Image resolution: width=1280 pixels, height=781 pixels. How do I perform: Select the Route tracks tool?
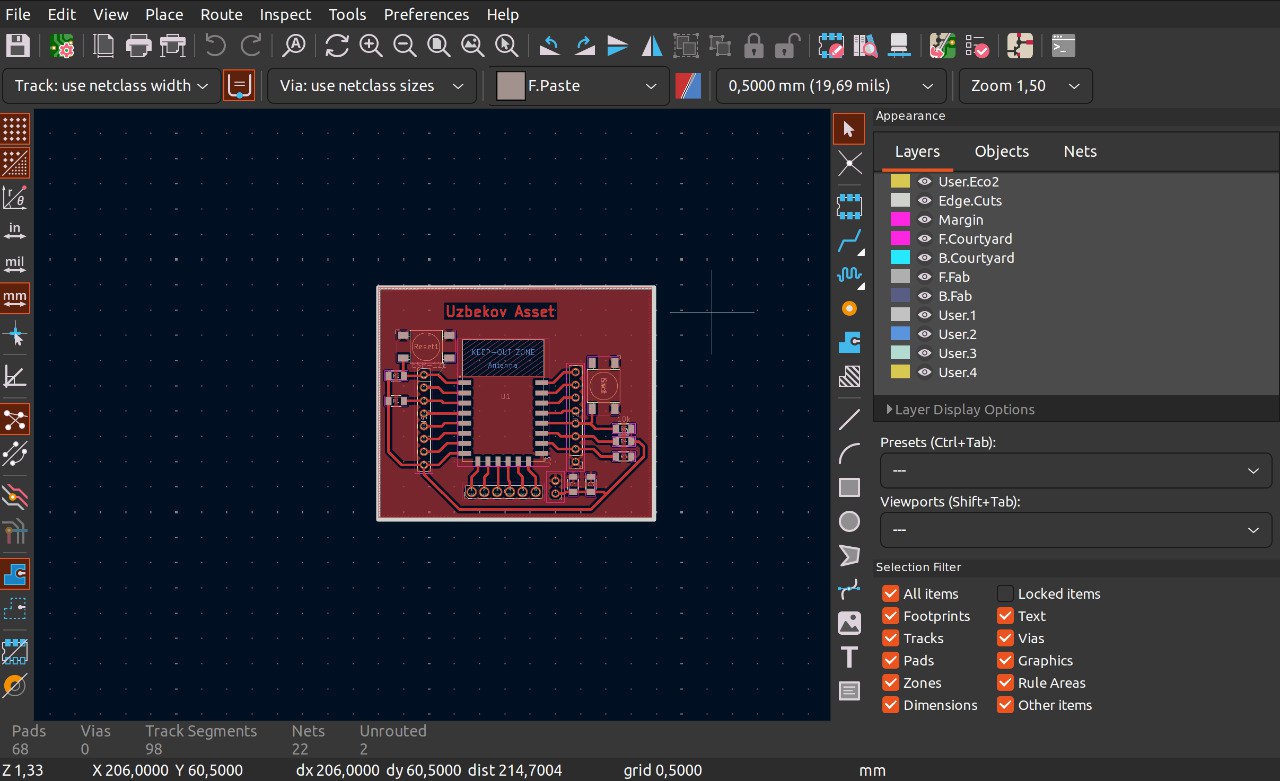click(849, 241)
